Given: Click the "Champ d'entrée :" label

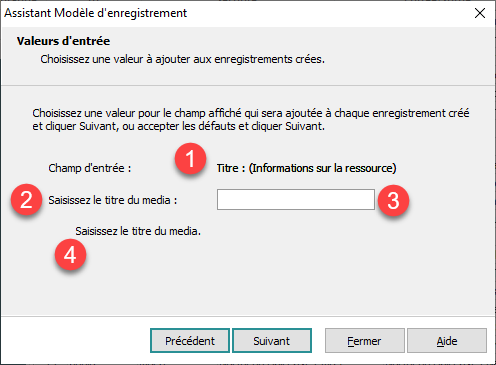Looking at the screenshot, I should pos(90,168).
